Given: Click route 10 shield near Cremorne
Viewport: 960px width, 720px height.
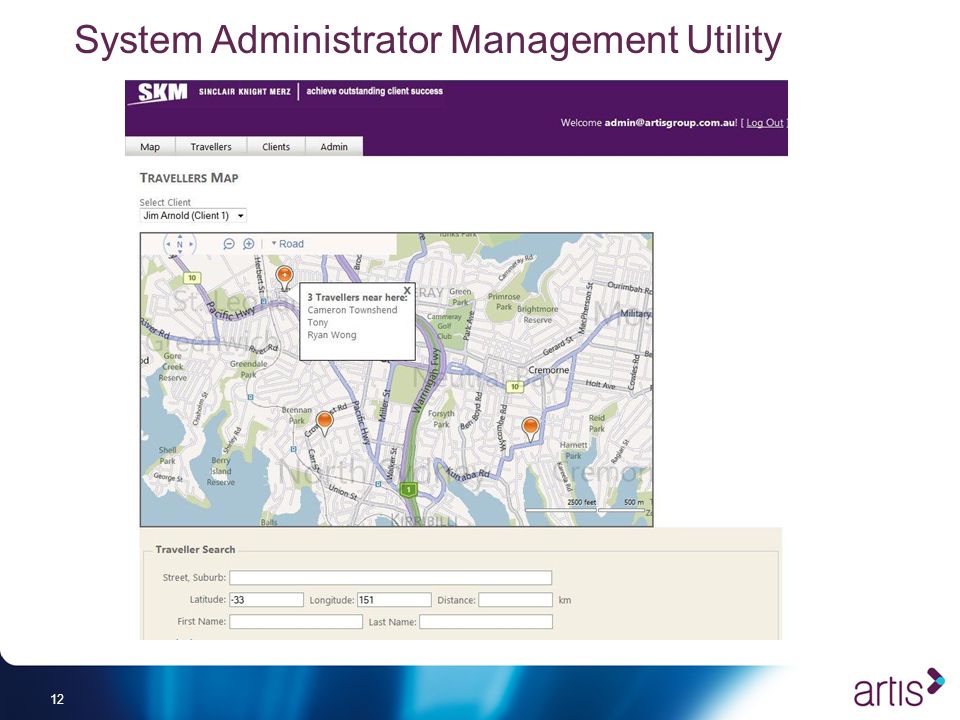Looking at the screenshot, I should [515, 386].
